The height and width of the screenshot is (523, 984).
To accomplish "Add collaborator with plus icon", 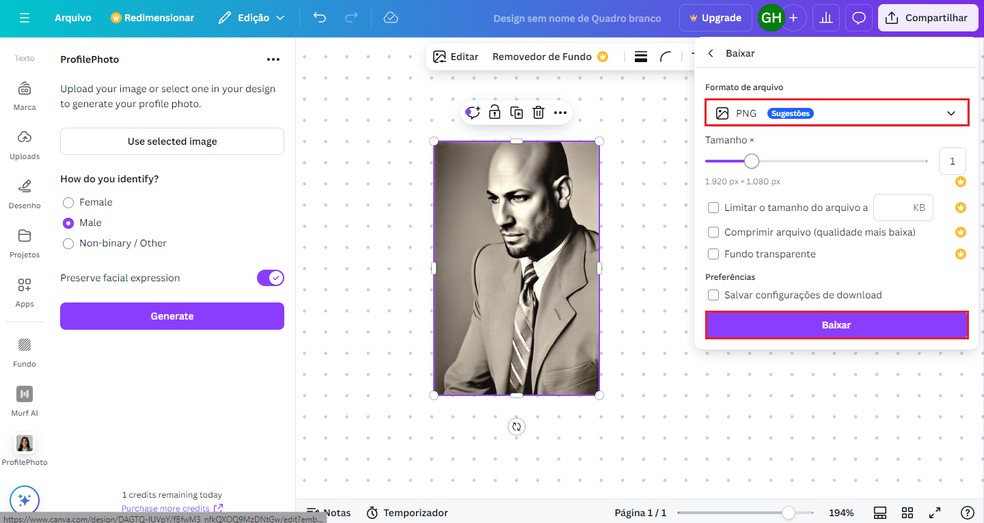I will 793,18.
